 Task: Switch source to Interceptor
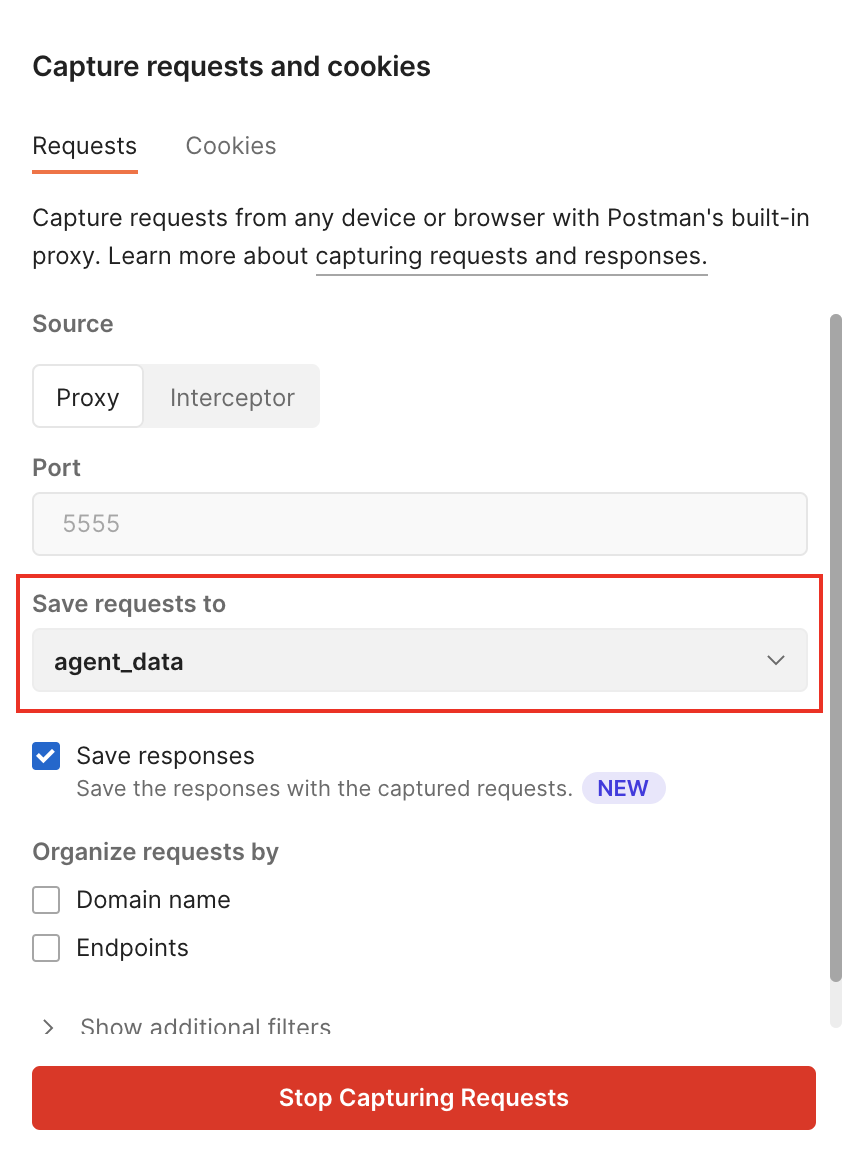[232, 397]
